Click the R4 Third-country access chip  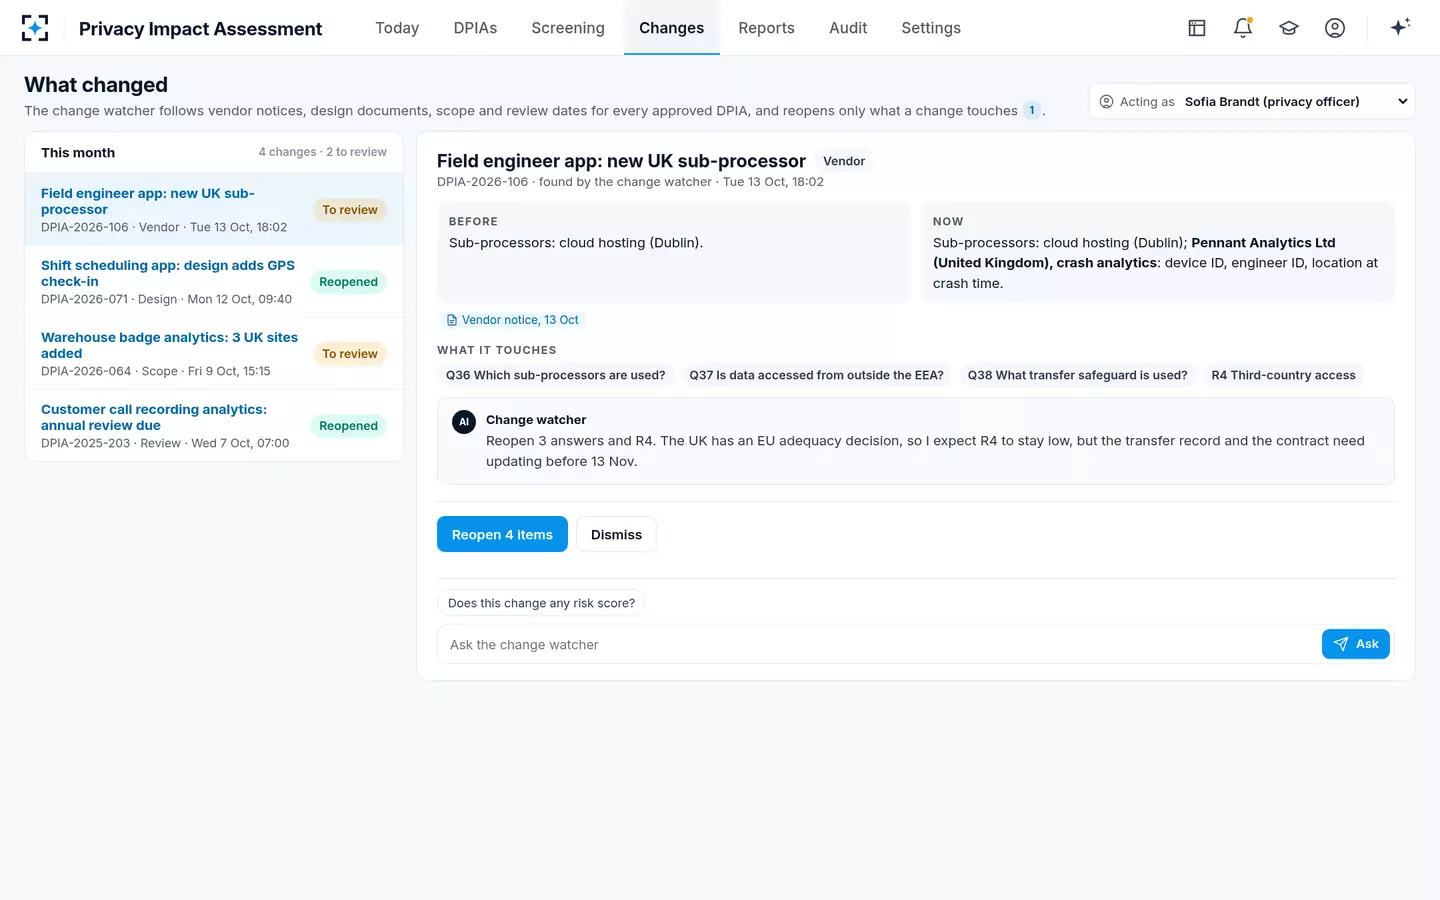(1283, 375)
